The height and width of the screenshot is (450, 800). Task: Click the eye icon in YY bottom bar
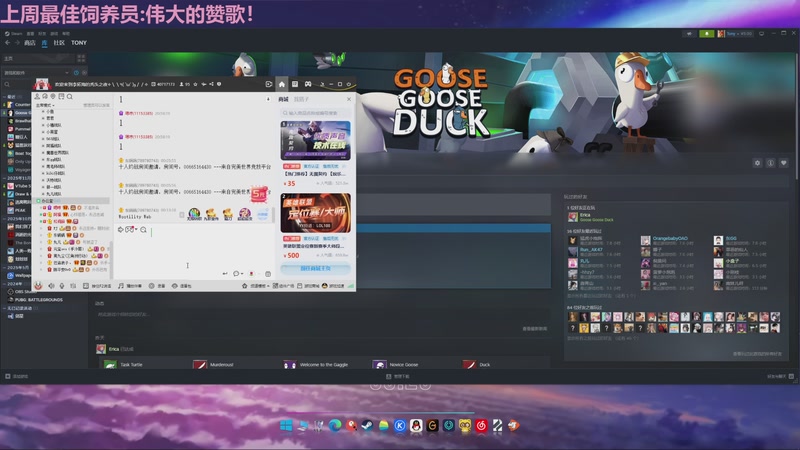174,286
